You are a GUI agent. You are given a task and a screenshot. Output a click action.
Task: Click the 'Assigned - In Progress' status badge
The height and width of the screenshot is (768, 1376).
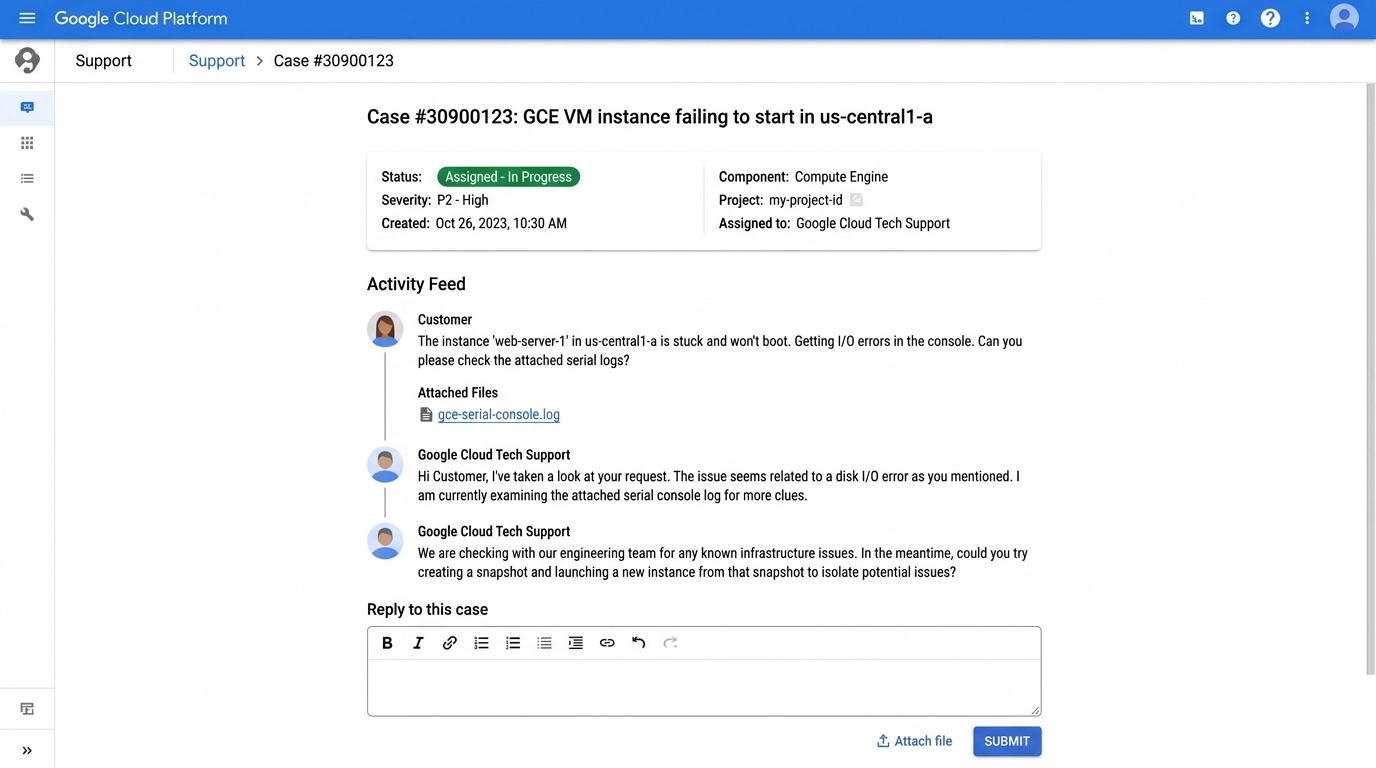pos(508,177)
